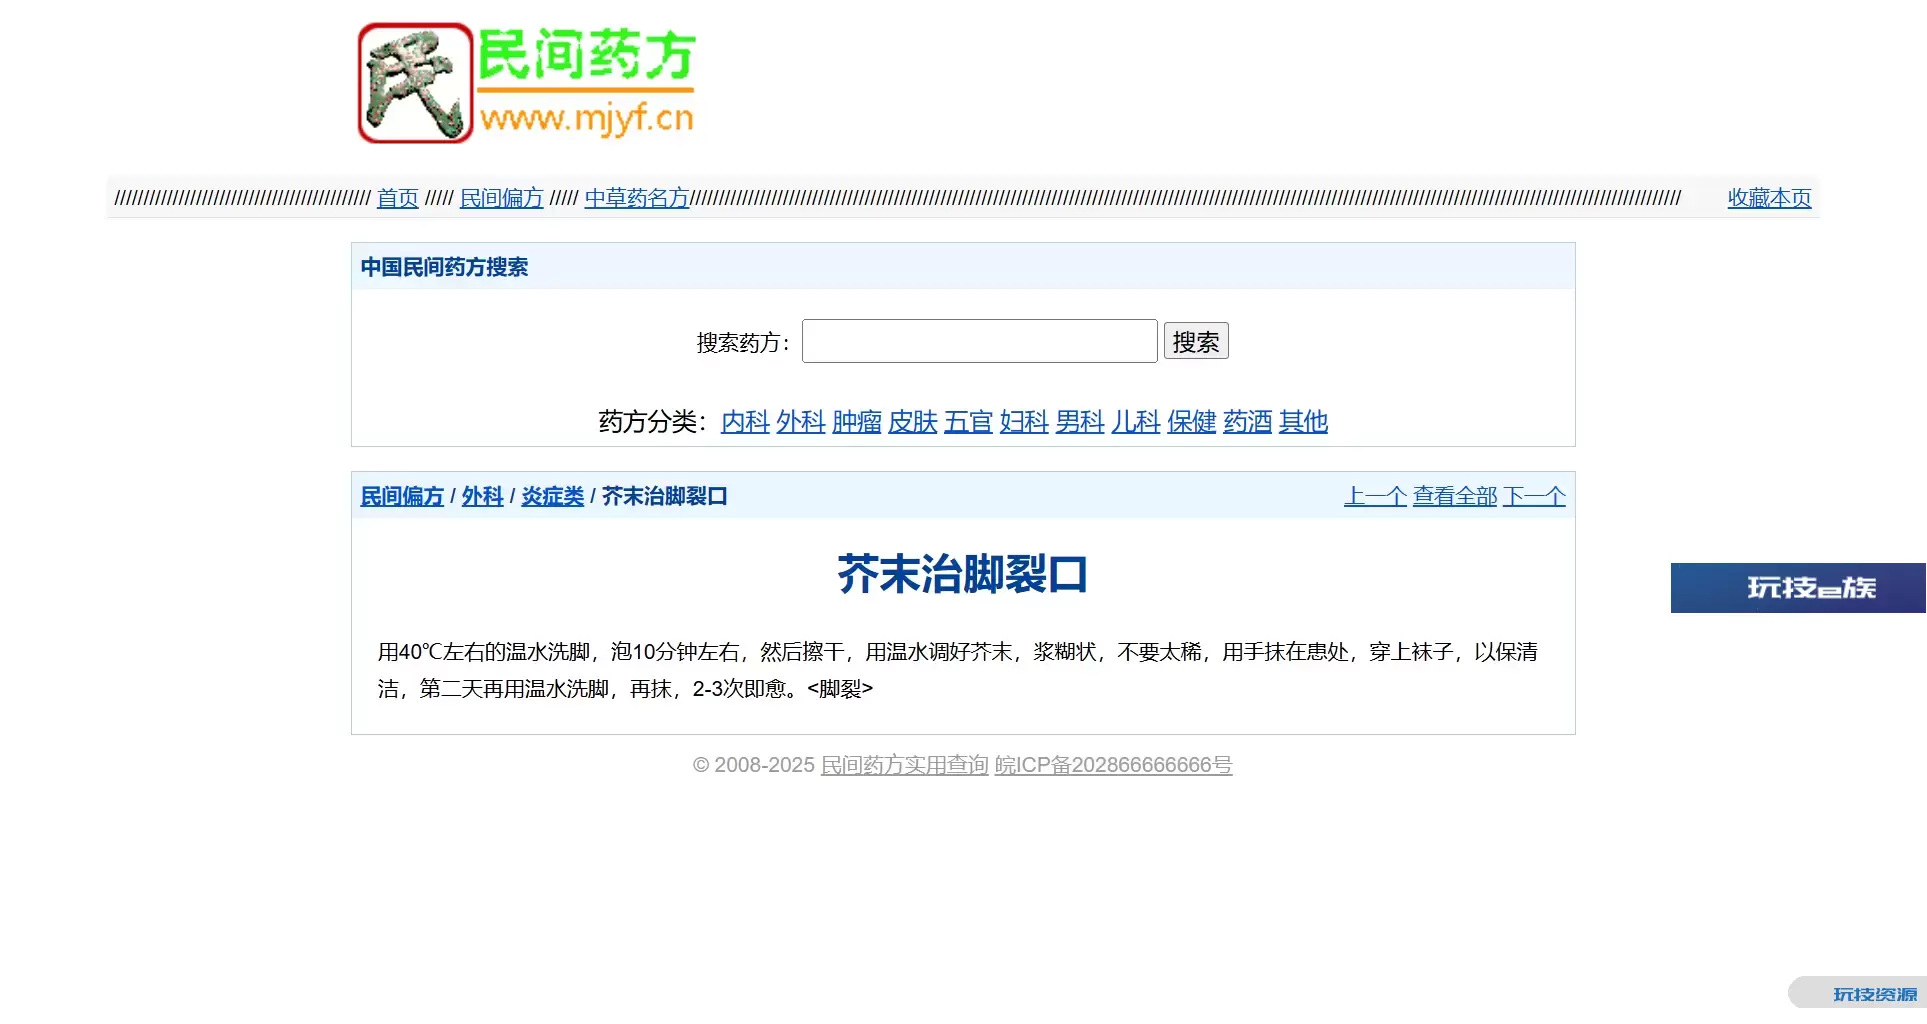Open 中草药名方 navigation link

click(x=637, y=198)
